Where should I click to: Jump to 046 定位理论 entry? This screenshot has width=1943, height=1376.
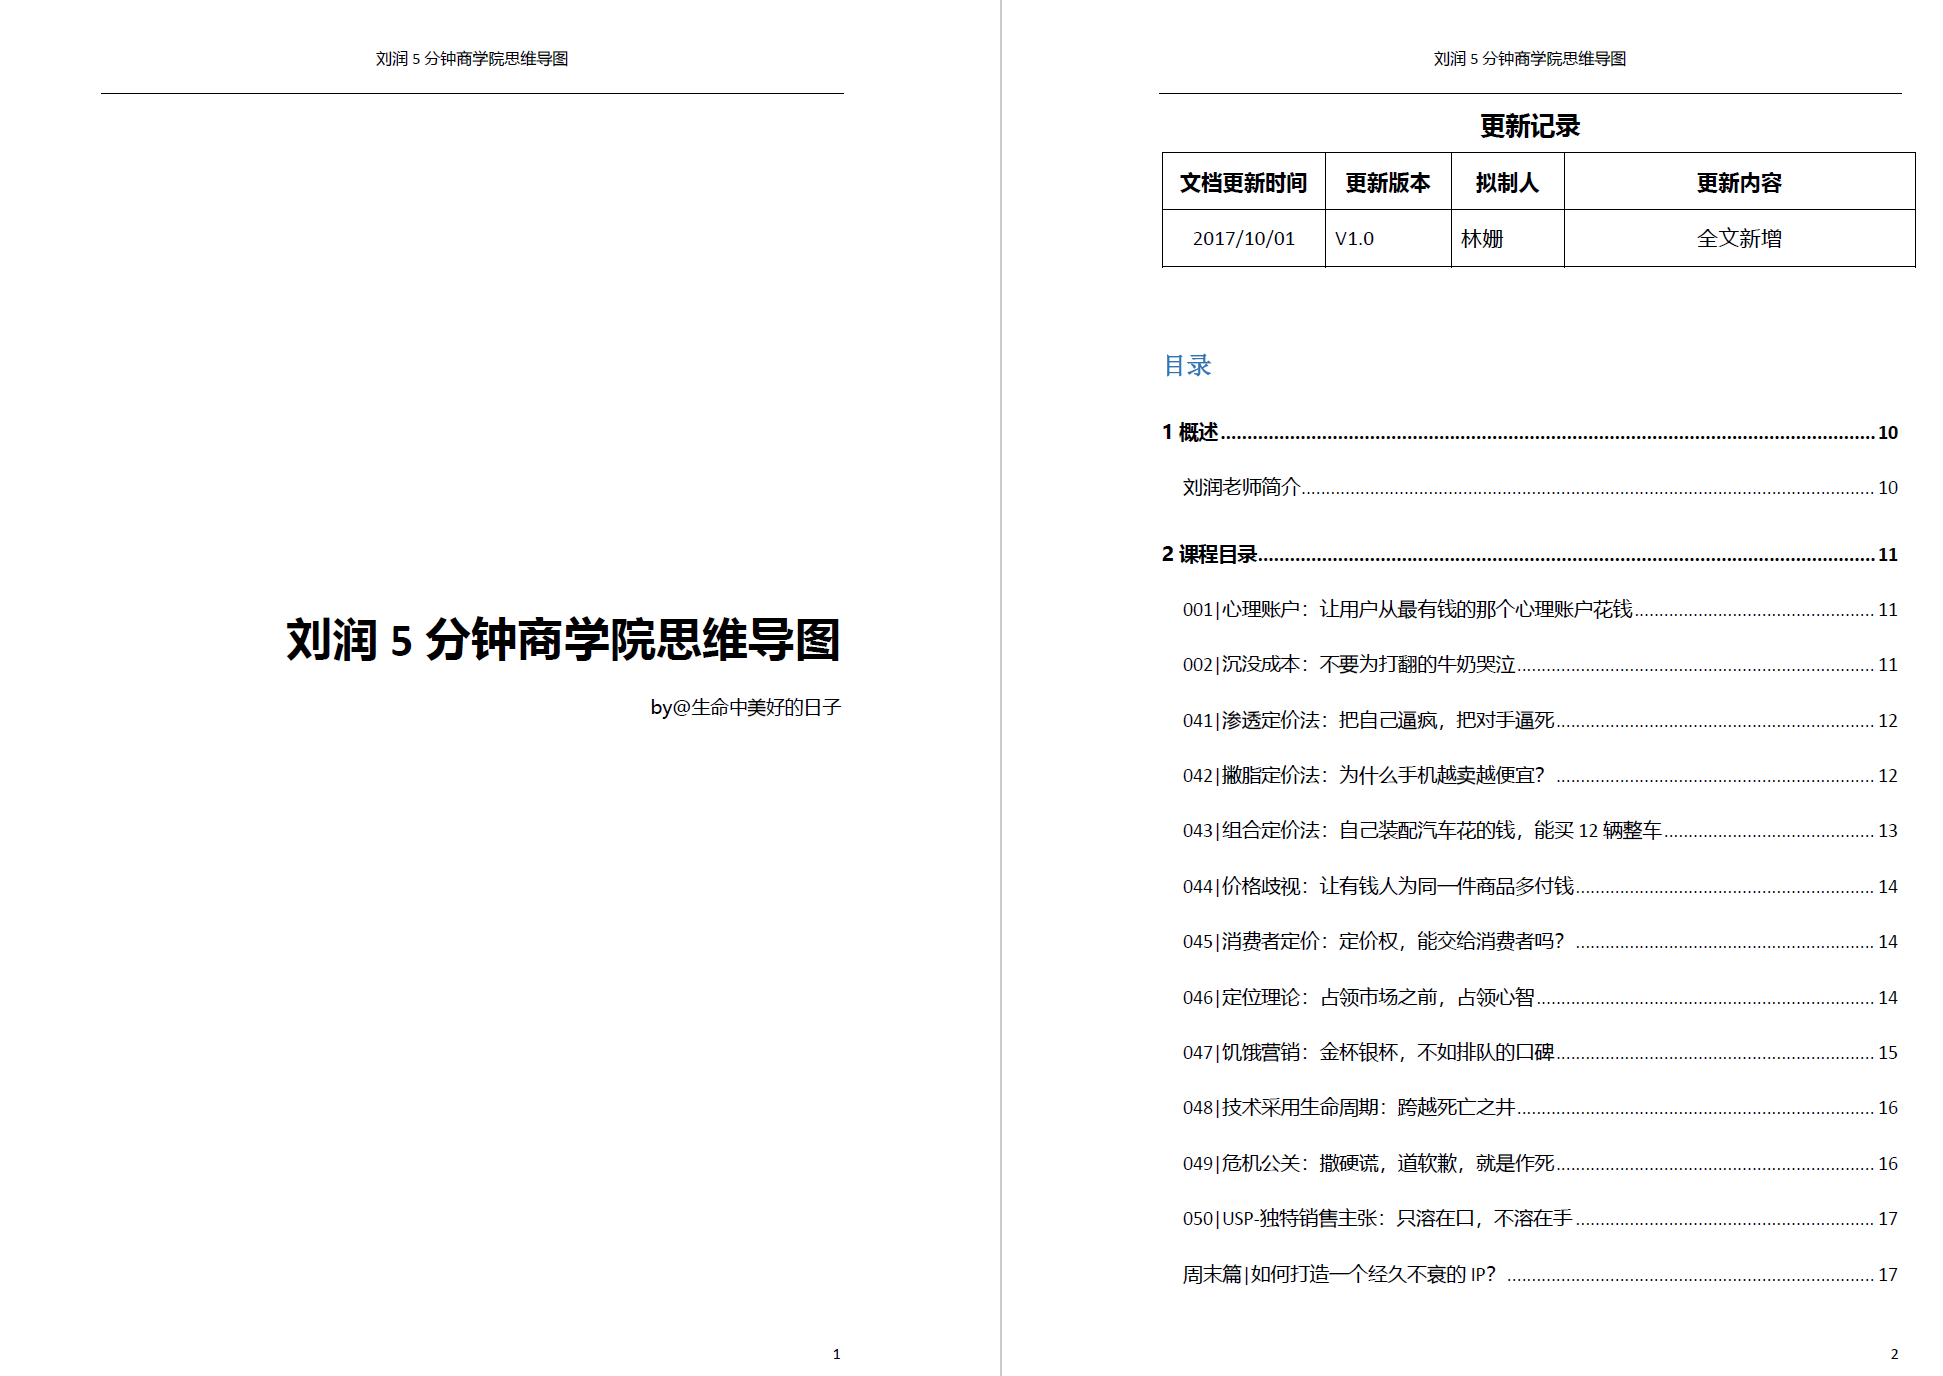point(1357,997)
